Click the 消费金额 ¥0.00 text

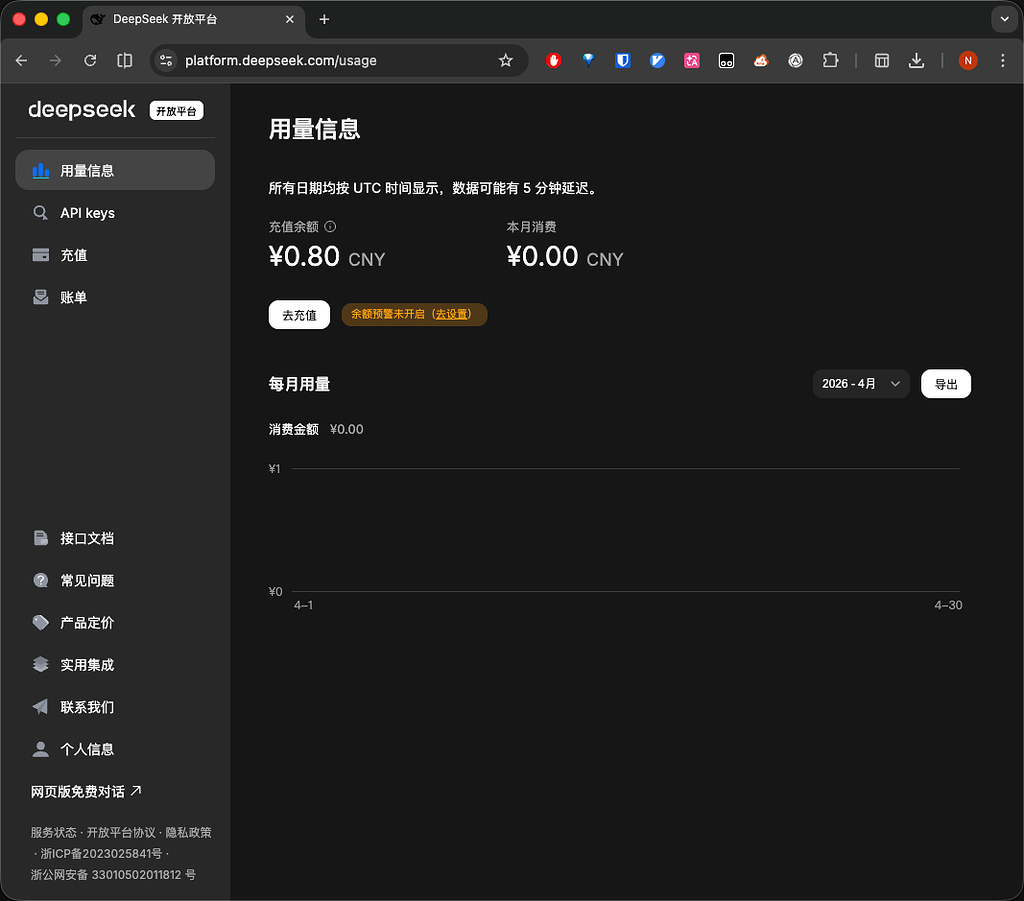pos(316,429)
